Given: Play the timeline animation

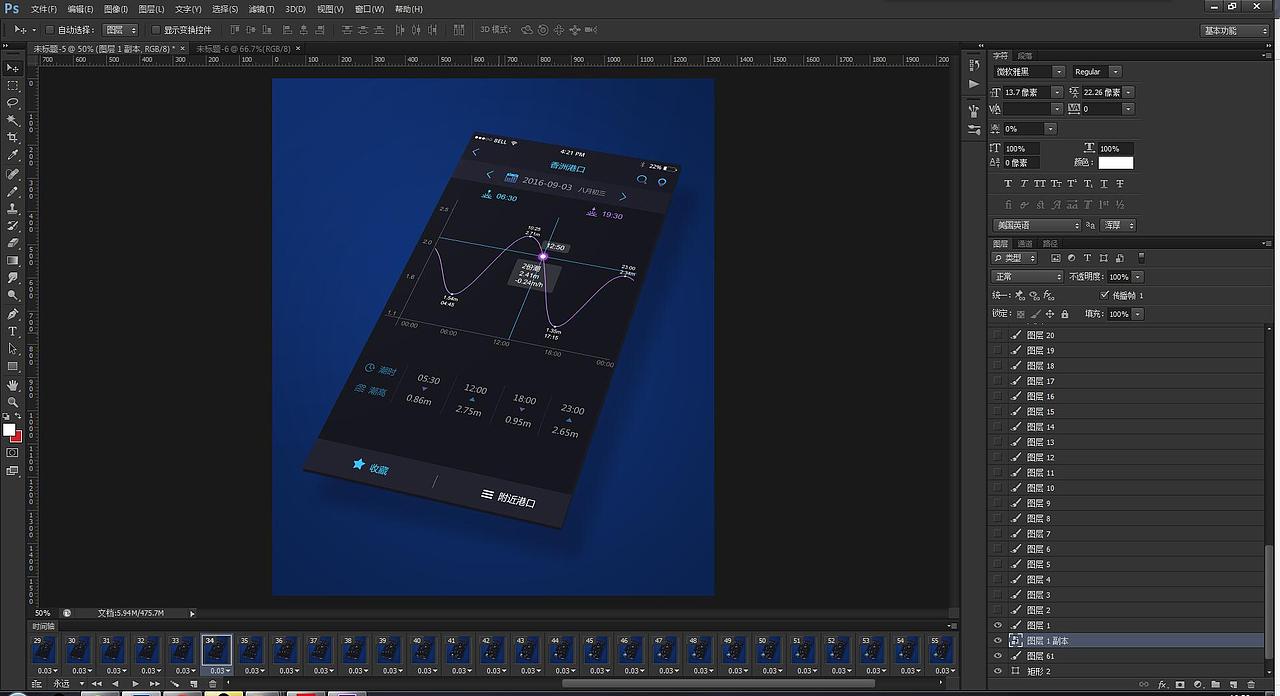Looking at the screenshot, I should [136, 684].
